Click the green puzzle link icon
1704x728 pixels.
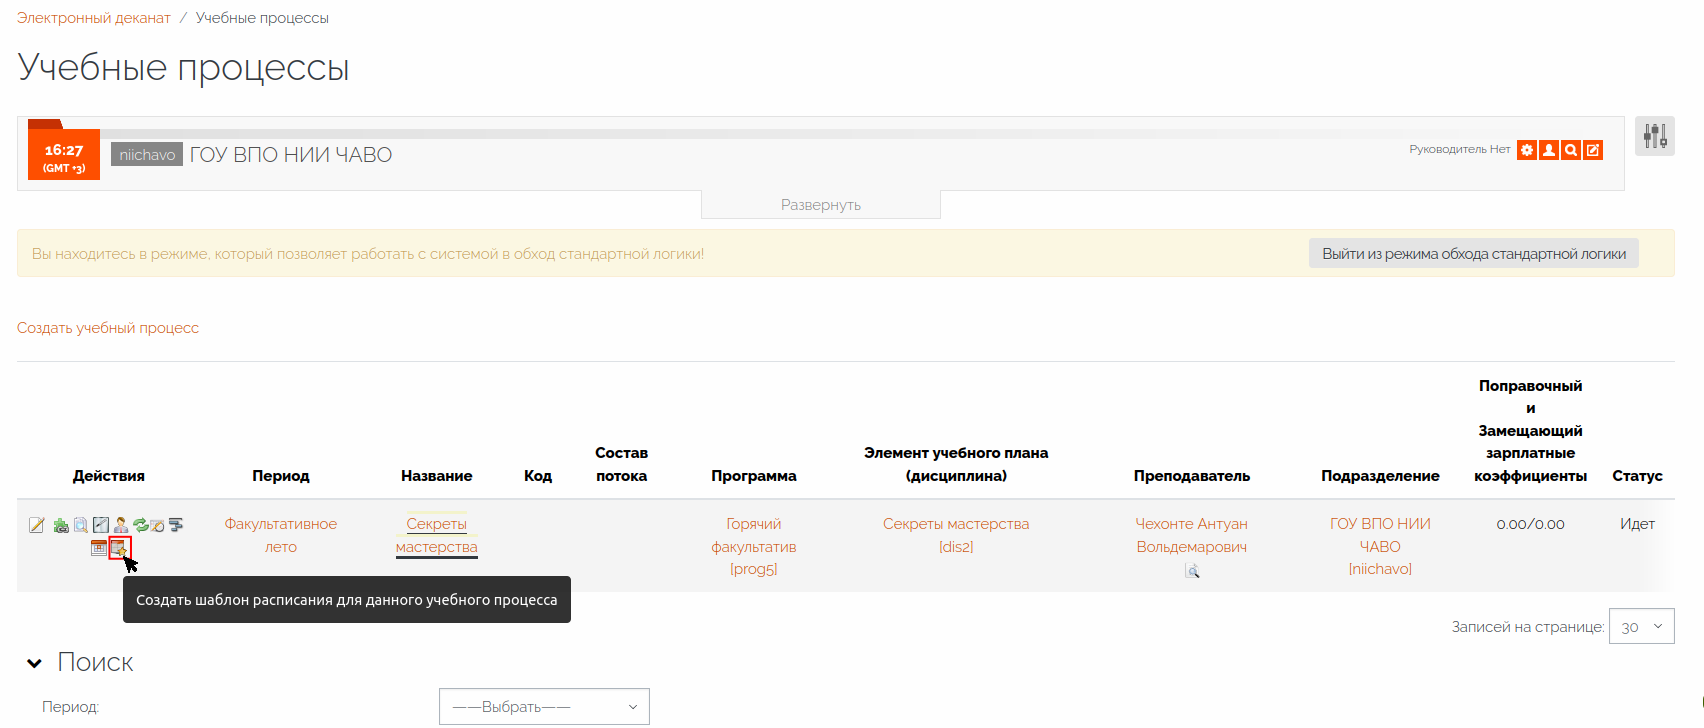point(61,525)
